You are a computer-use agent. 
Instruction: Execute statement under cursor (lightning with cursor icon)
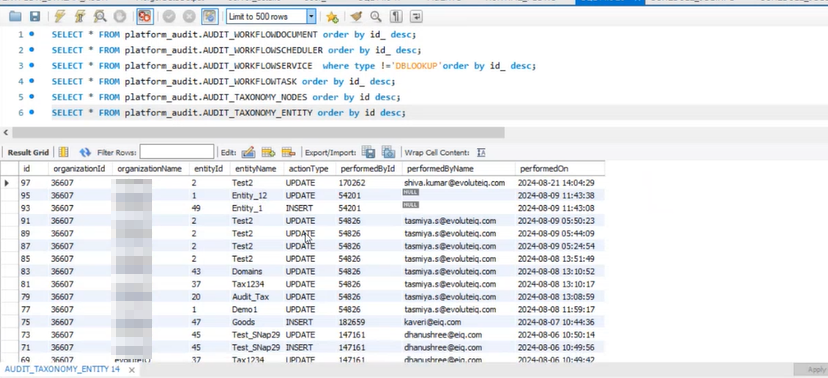tap(80, 17)
